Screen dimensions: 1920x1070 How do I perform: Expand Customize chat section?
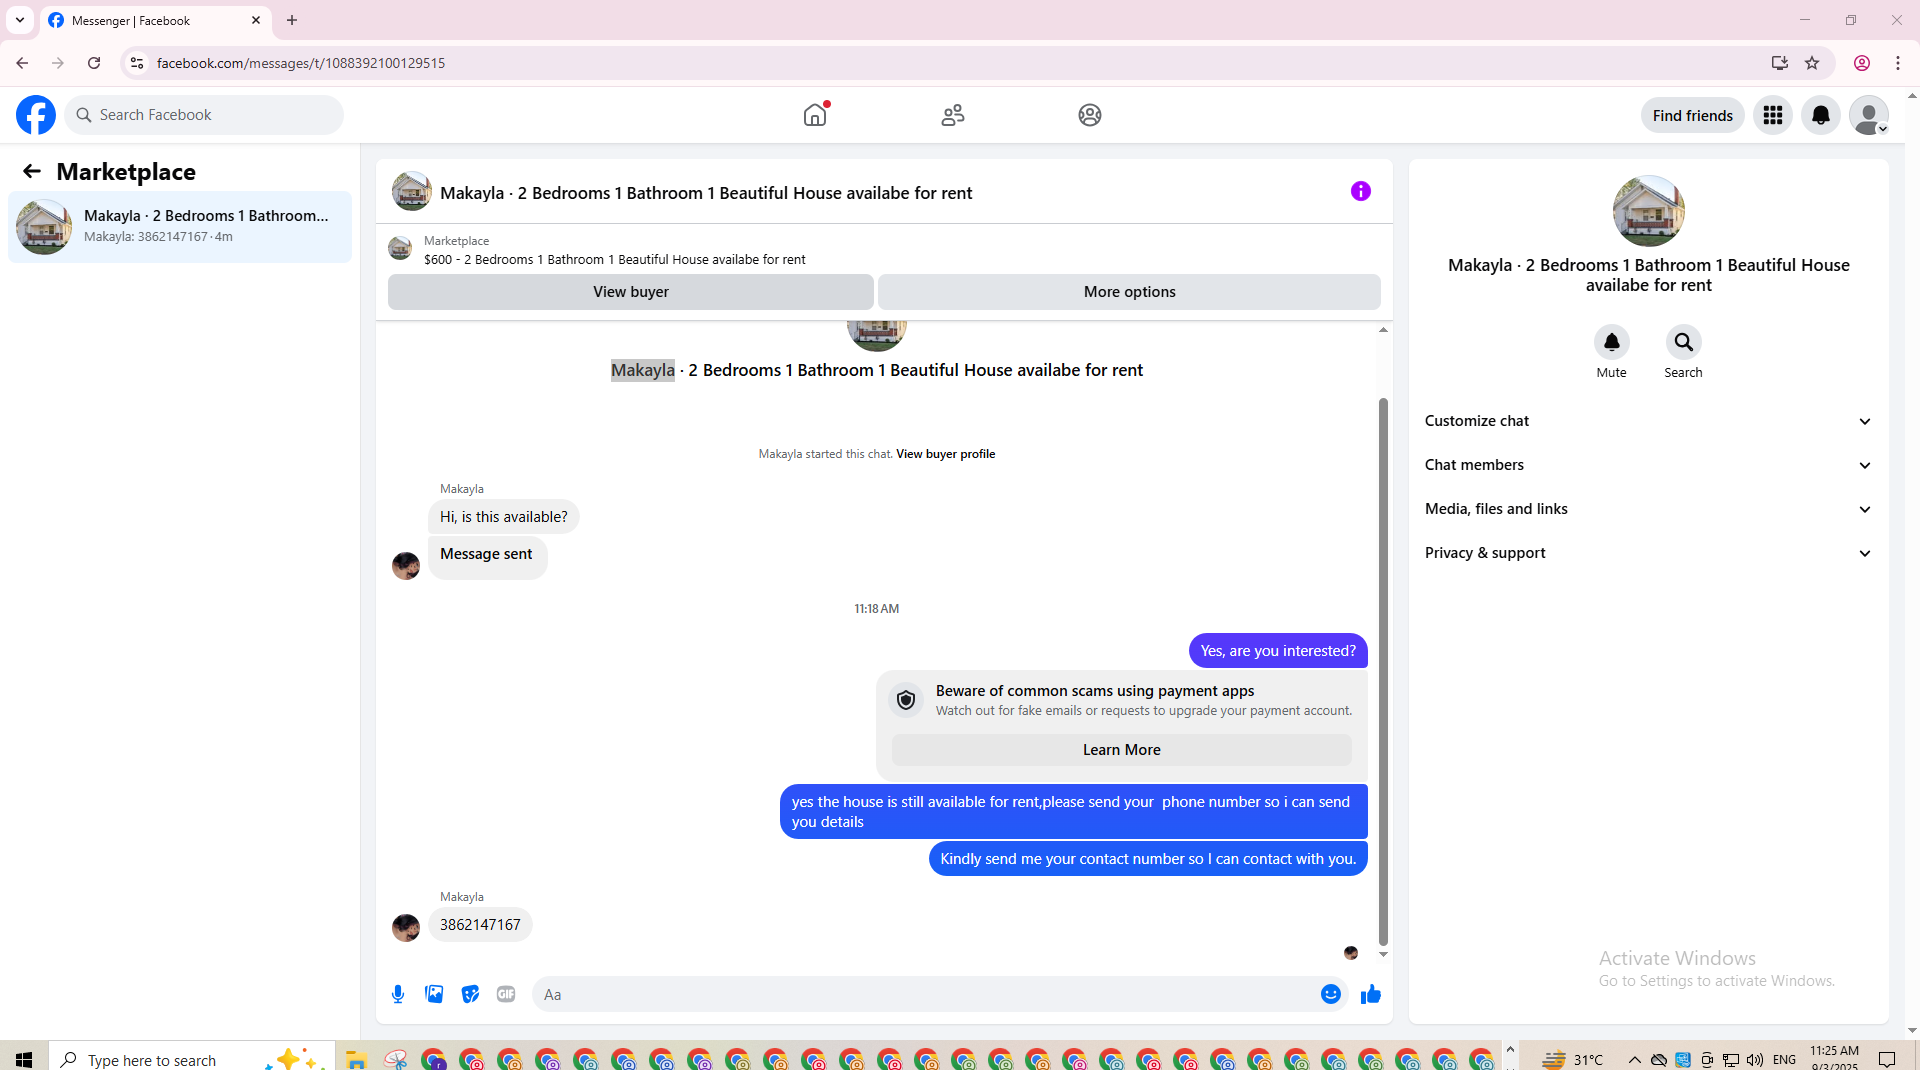pyautogui.click(x=1648, y=421)
